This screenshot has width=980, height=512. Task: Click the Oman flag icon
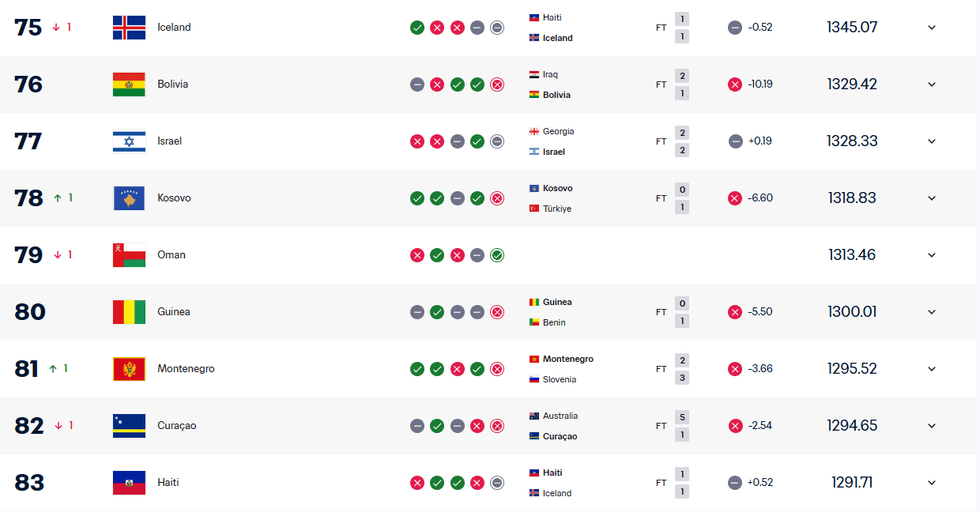pyautogui.click(x=129, y=255)
